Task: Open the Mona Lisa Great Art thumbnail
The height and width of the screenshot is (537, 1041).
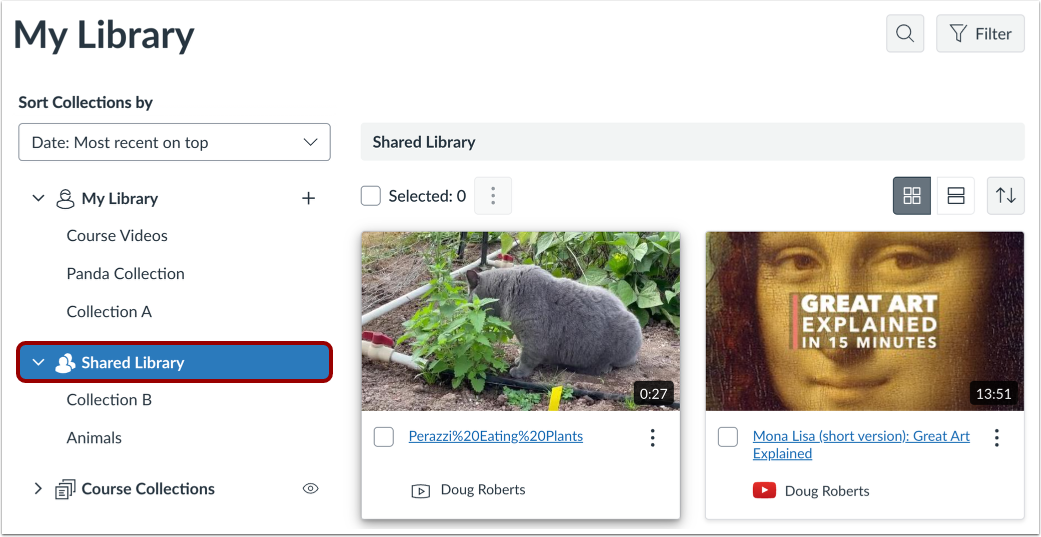Action: (864, 321)
